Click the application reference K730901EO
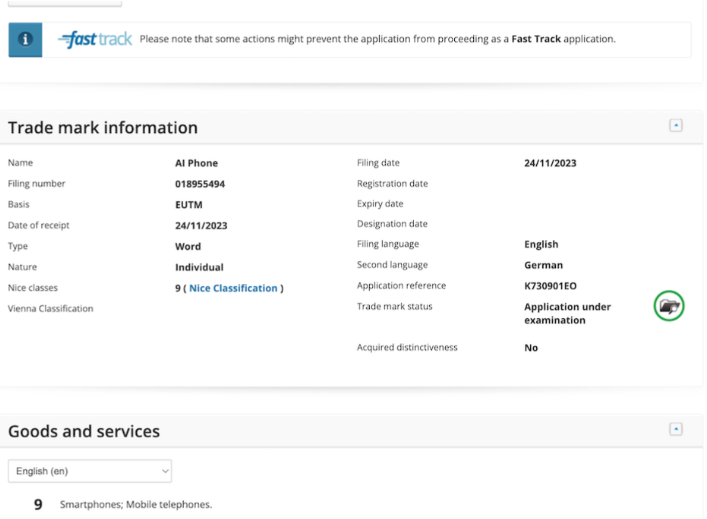 pyautogui.click(x=550, y=286)
